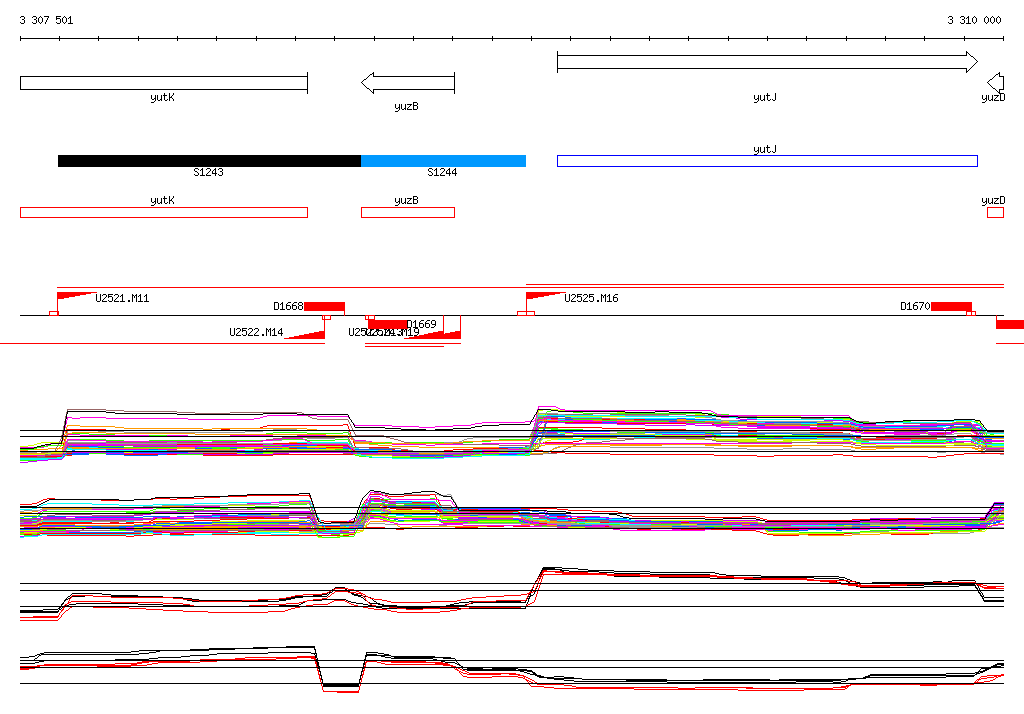
Task: Click the yutK label above the red box
Action: point(162,201)
